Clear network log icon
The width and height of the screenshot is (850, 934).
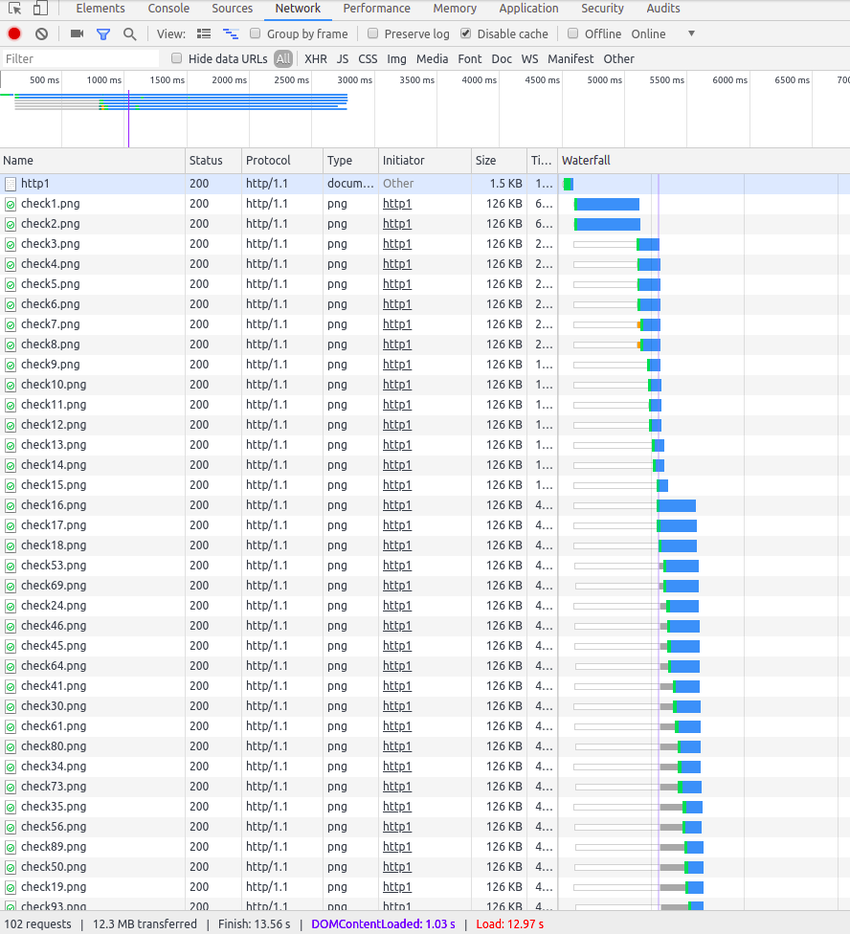[x=41, y=34]
